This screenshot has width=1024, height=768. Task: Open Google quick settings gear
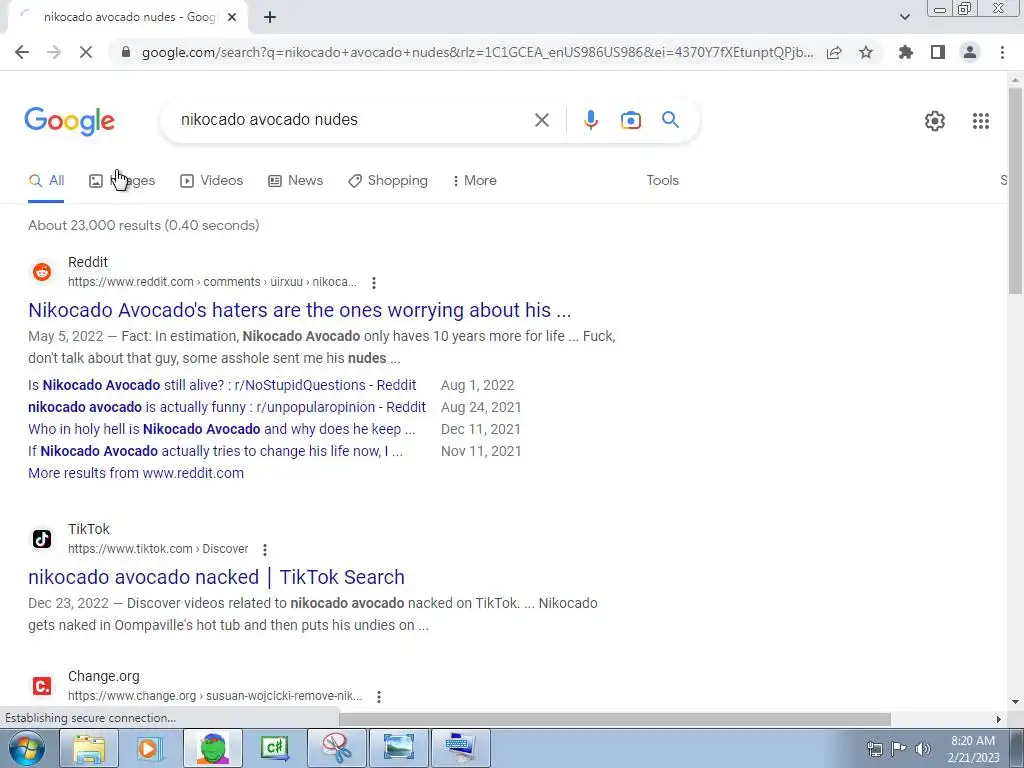tap(935, 121)
